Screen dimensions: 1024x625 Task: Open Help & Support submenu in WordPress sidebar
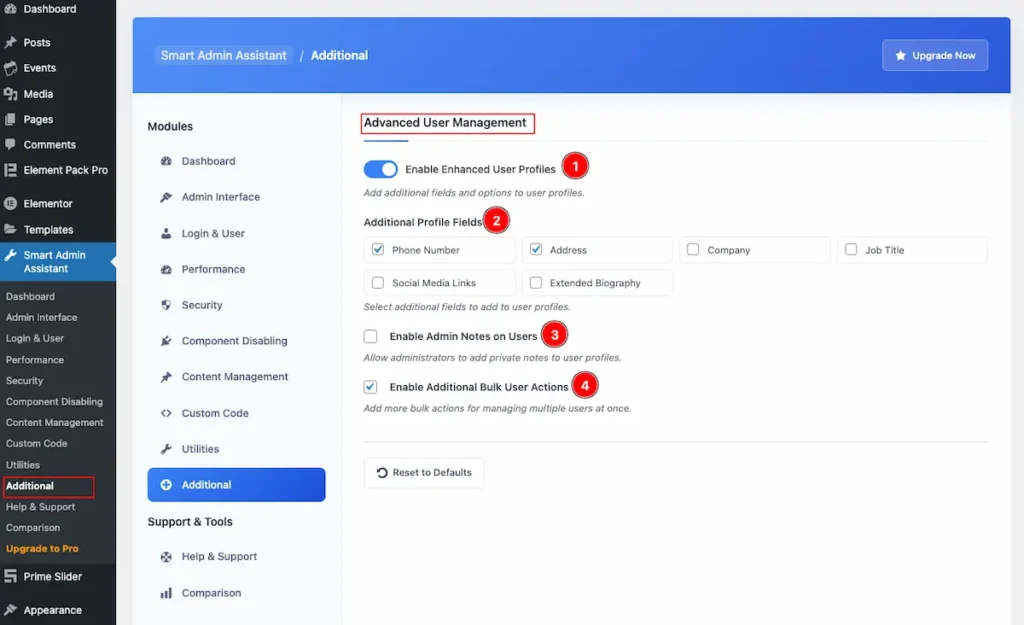point(40,507)
